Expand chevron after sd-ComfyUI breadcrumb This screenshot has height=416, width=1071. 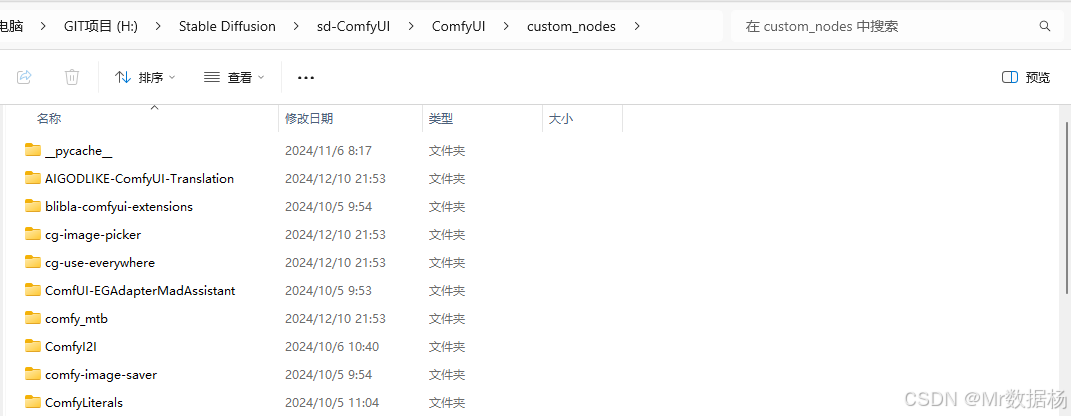(411, 27)
